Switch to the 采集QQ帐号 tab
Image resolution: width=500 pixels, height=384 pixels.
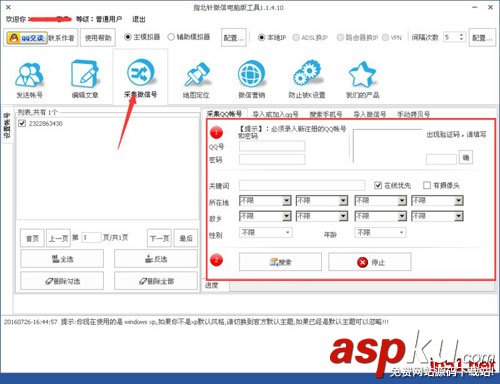[224, 114]
